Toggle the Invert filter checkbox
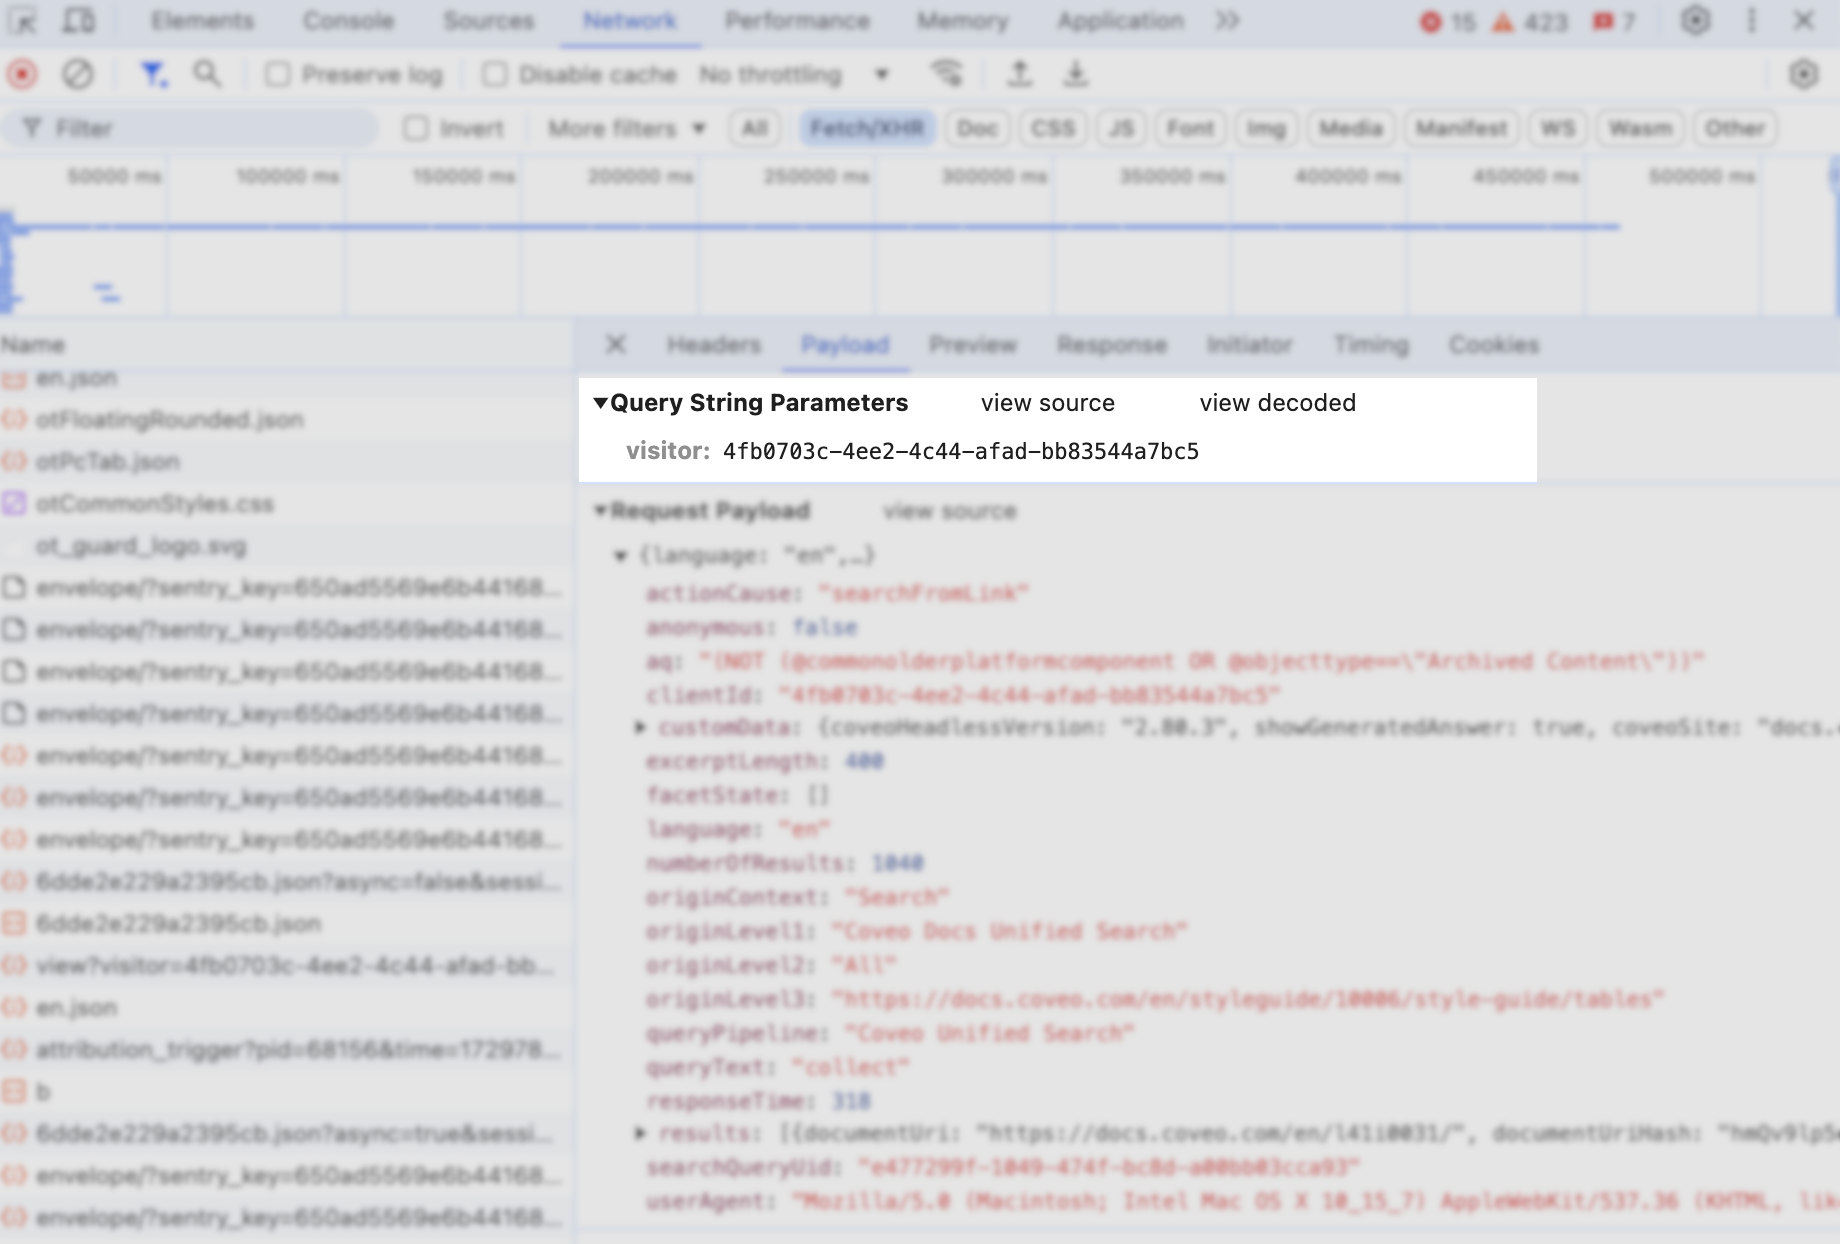Screen dimensions: 1840x1244 [417, 128]
